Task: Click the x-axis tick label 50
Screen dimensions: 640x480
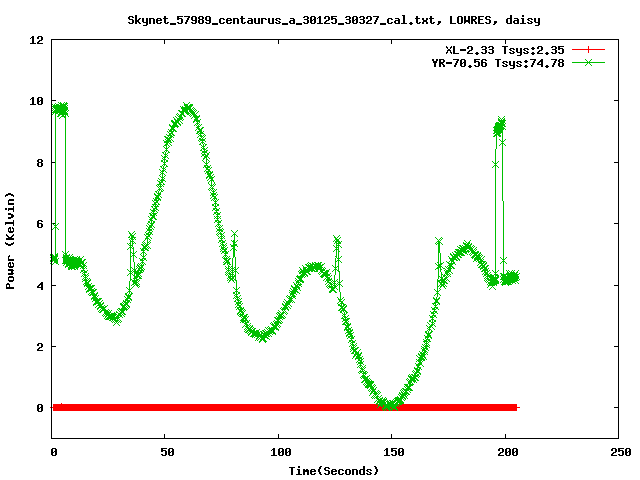Action: pos(167,452)
